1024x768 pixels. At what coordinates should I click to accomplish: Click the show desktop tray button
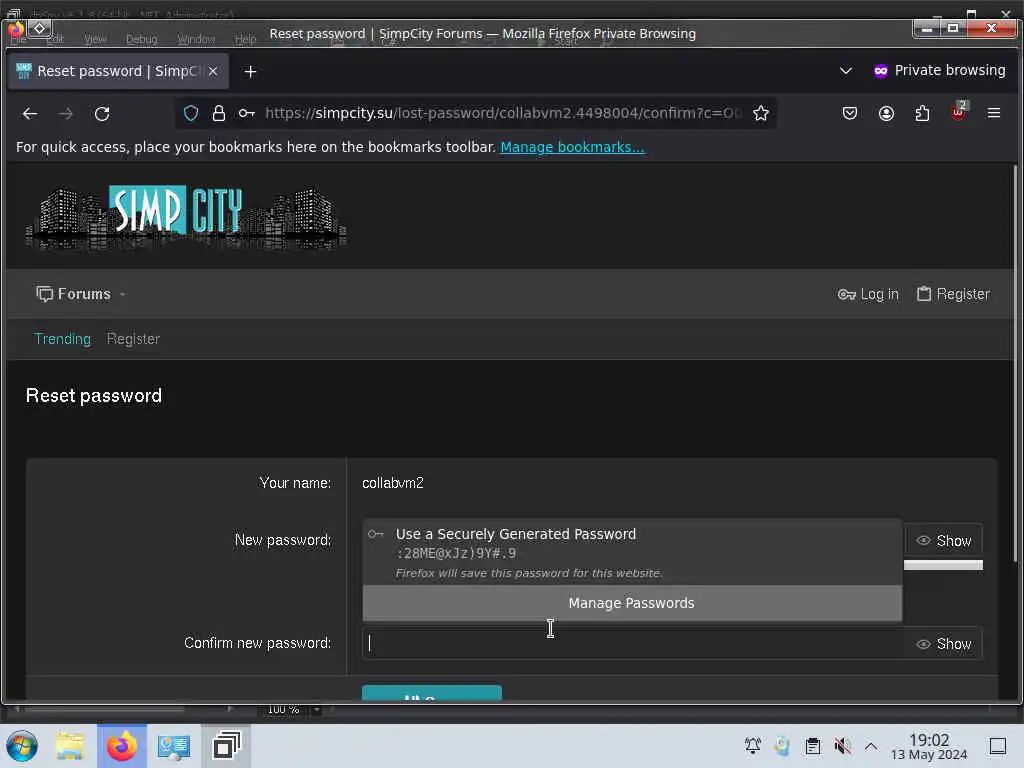[998, 746]
